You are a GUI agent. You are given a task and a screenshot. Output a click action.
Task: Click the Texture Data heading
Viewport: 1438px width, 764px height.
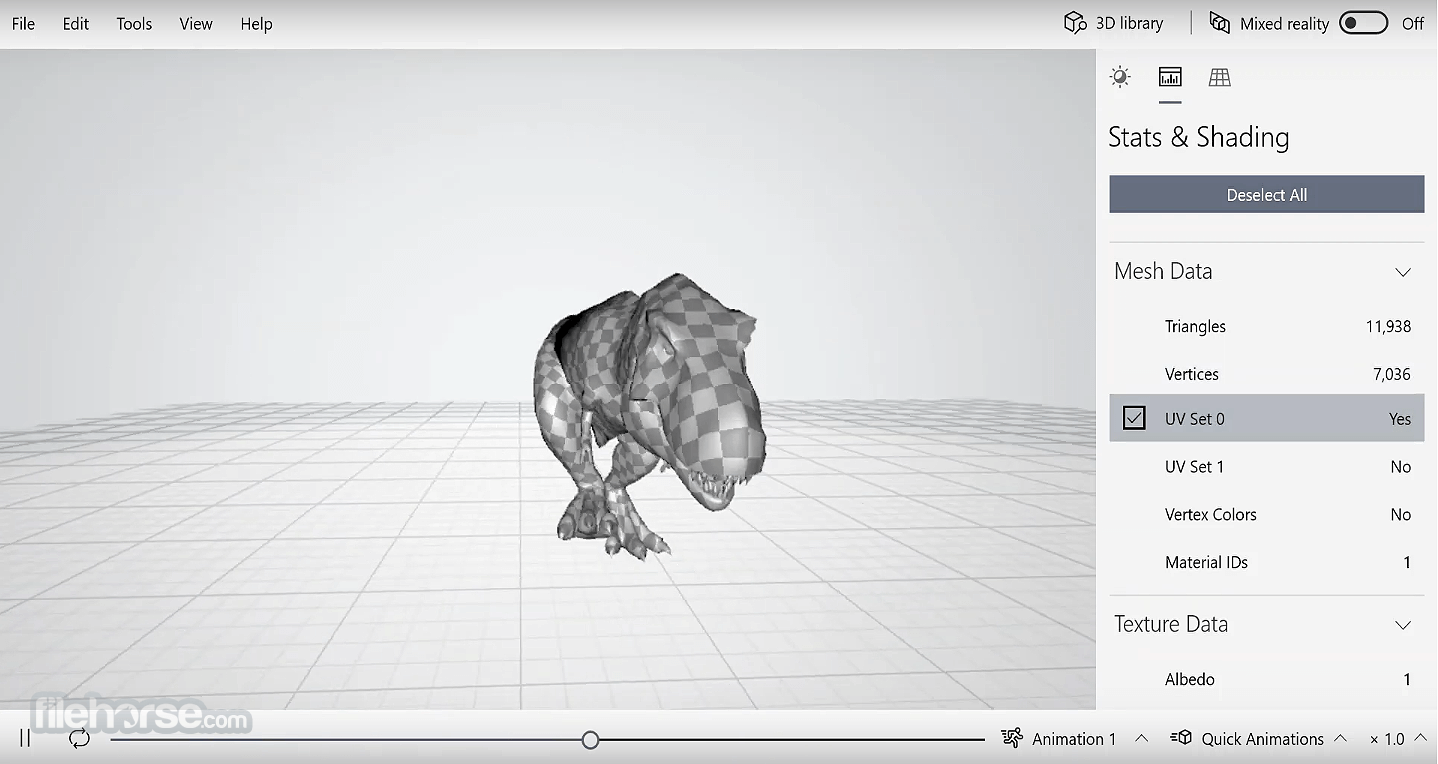pos(1171,624)
